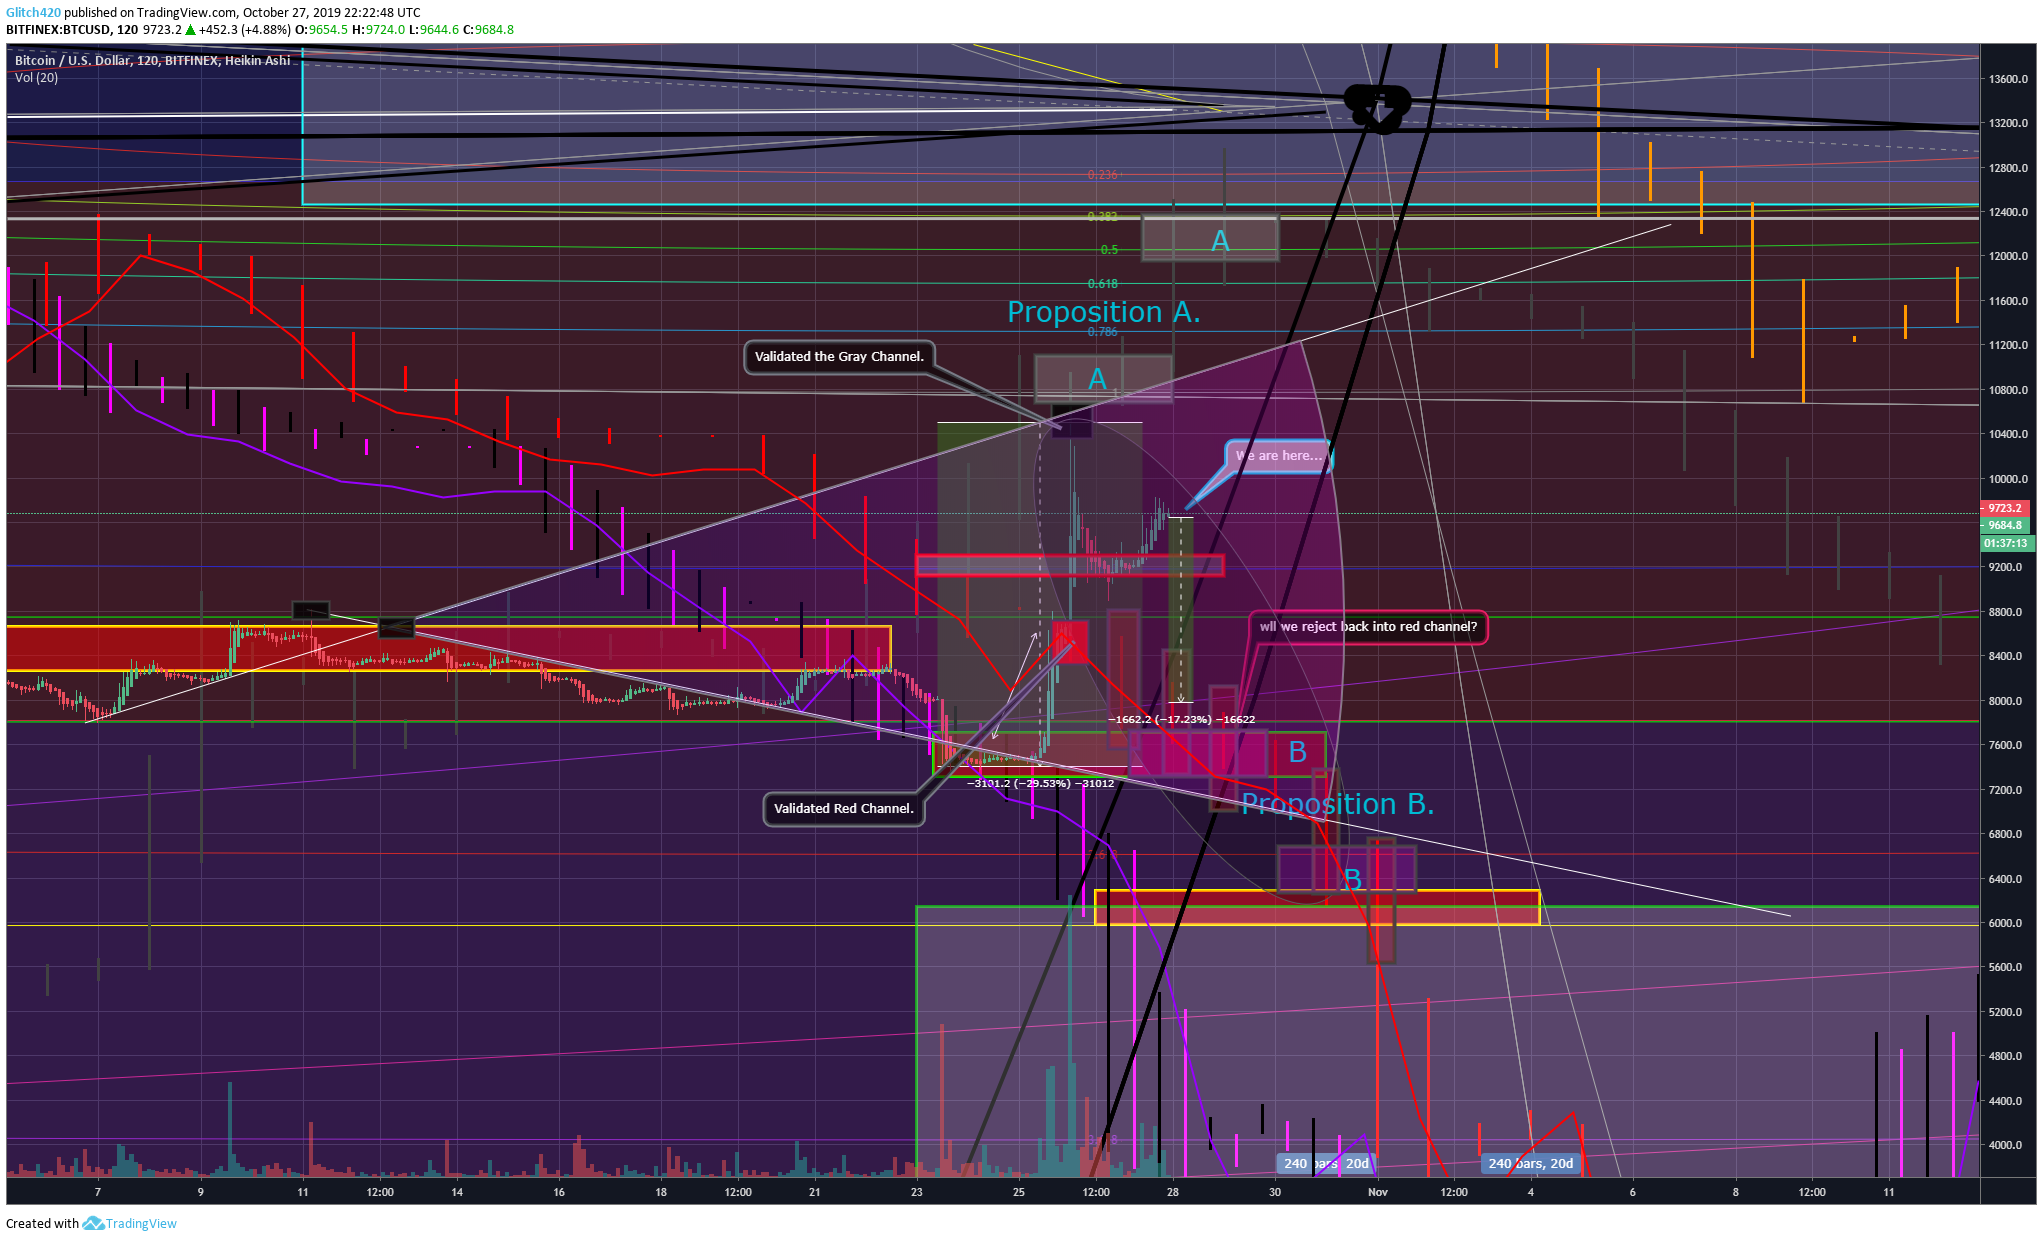
Task: Click the 'Proposition A.' text label
Action: [x=1103, y=312]
